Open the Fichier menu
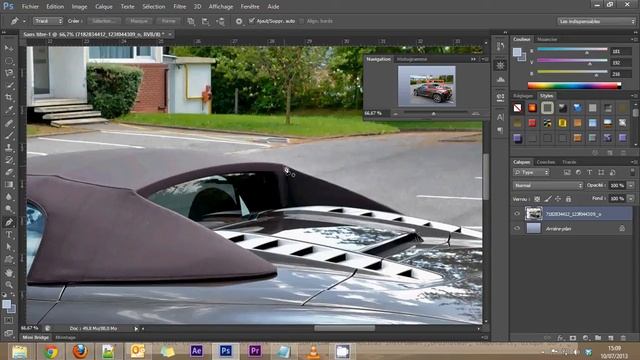This screenshot has width=640, height=360. click(x=30, y=7)
